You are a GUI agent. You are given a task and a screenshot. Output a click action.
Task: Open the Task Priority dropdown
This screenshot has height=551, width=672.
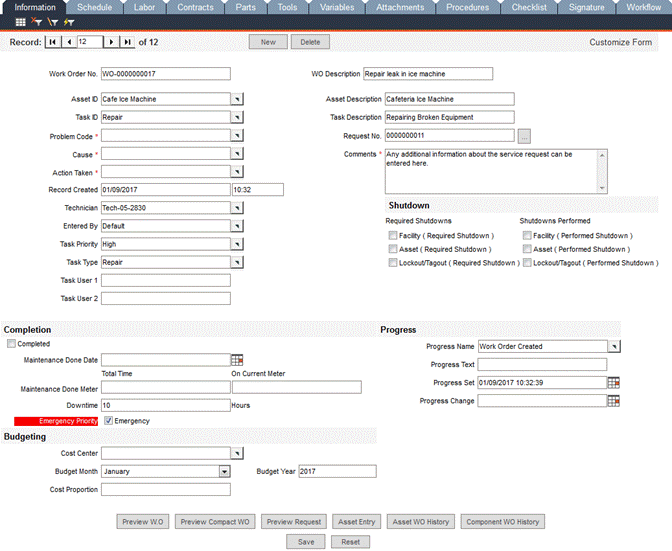tap(237, 244)
